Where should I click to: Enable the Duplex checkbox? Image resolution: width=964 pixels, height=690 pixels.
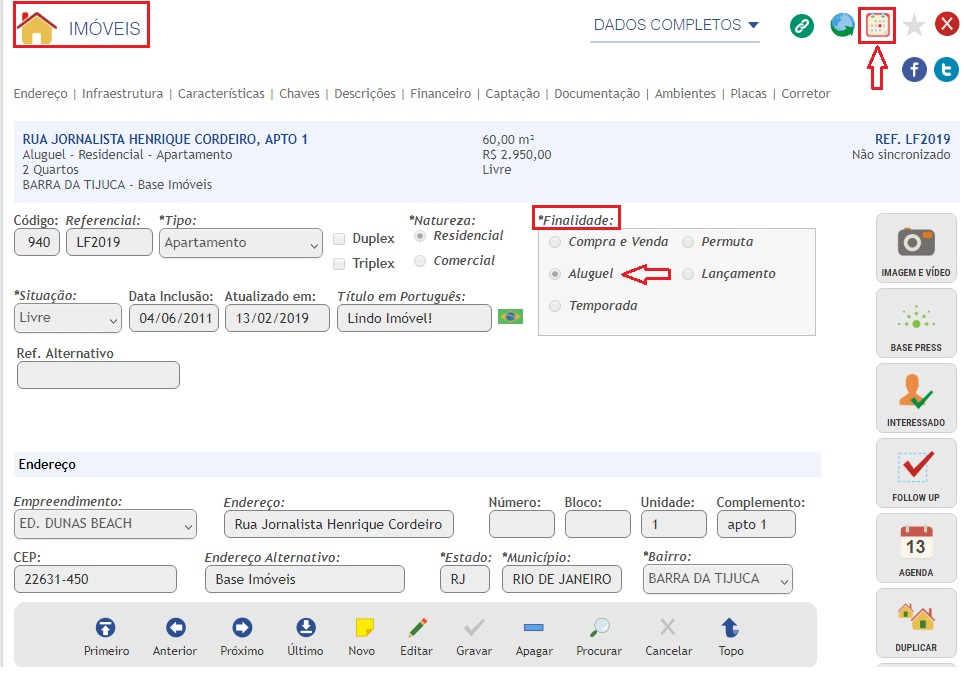coord(340,239)
